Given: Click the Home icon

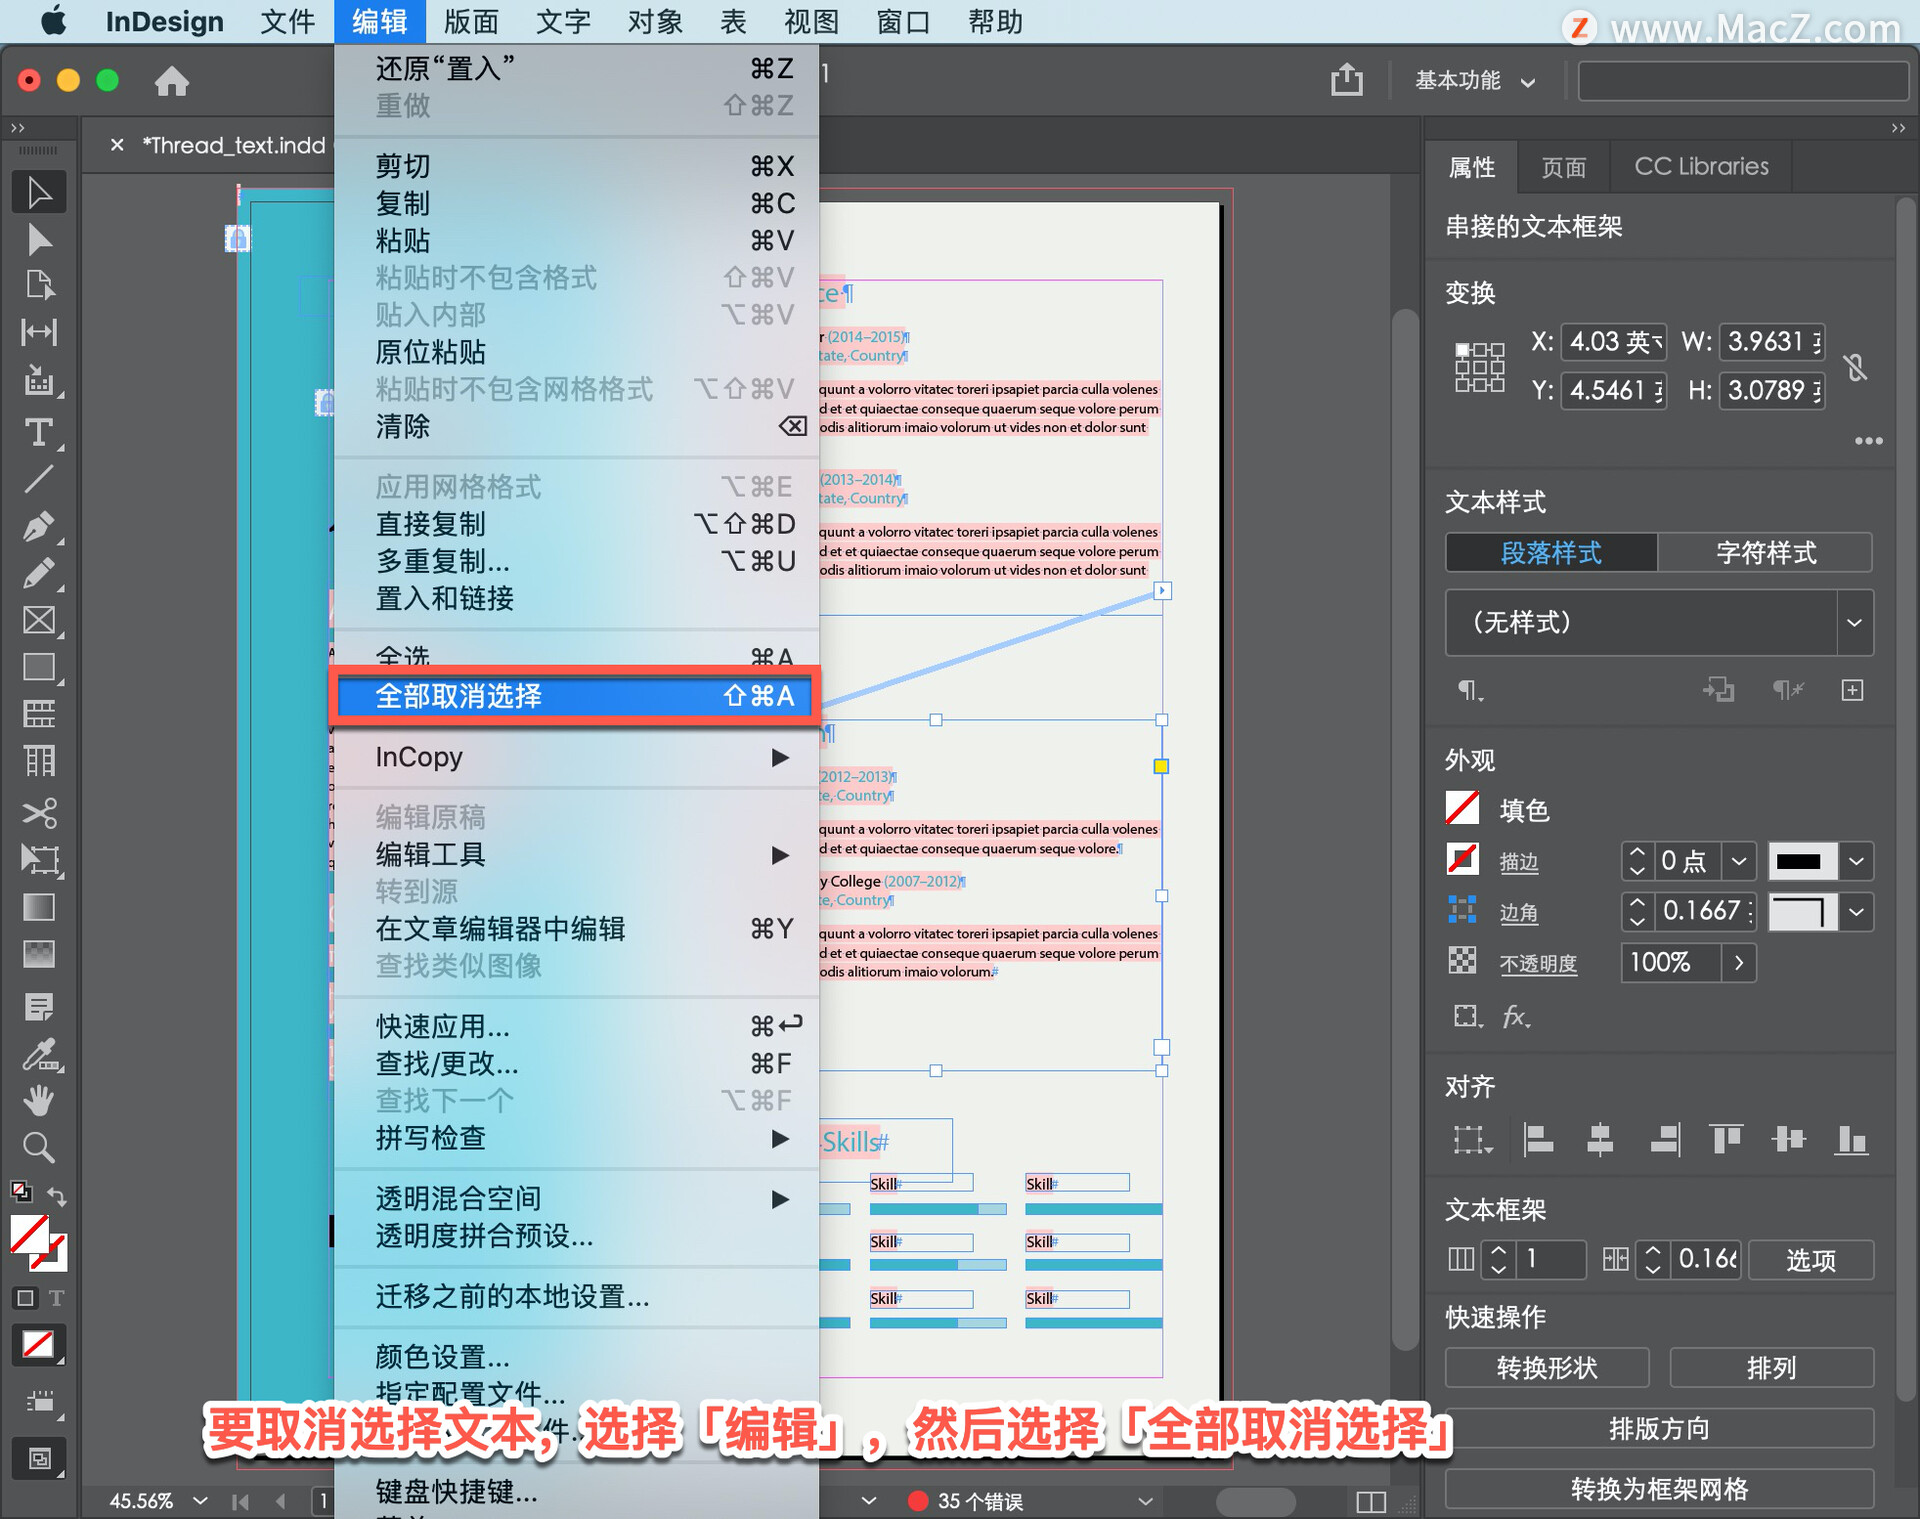Looking at the screenshot, I should [x=171, y=80].
